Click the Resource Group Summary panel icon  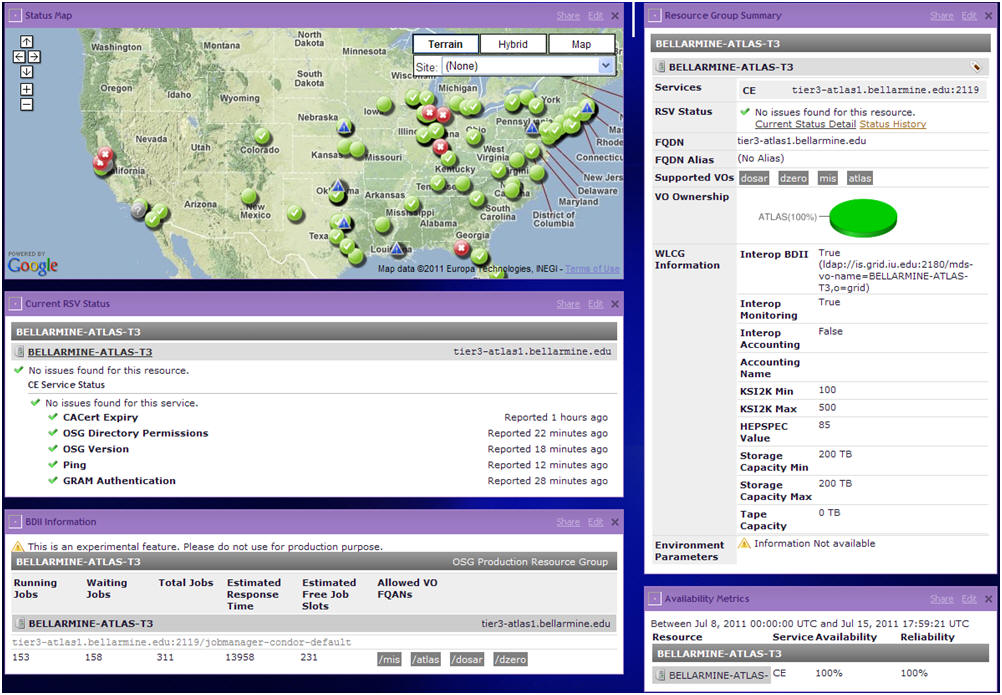point(654,15)
